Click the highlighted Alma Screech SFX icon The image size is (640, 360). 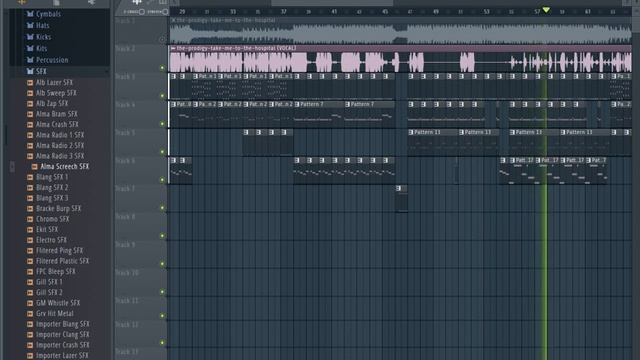[35, 167]
